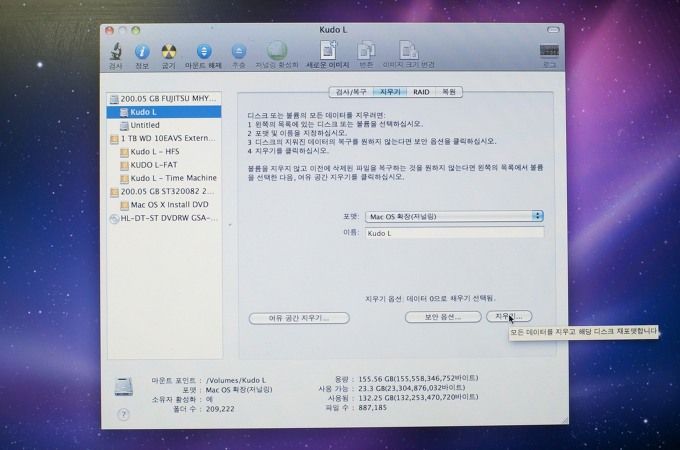
Task: Click the available value 23.3 GB
Action: tap(412, 388)
